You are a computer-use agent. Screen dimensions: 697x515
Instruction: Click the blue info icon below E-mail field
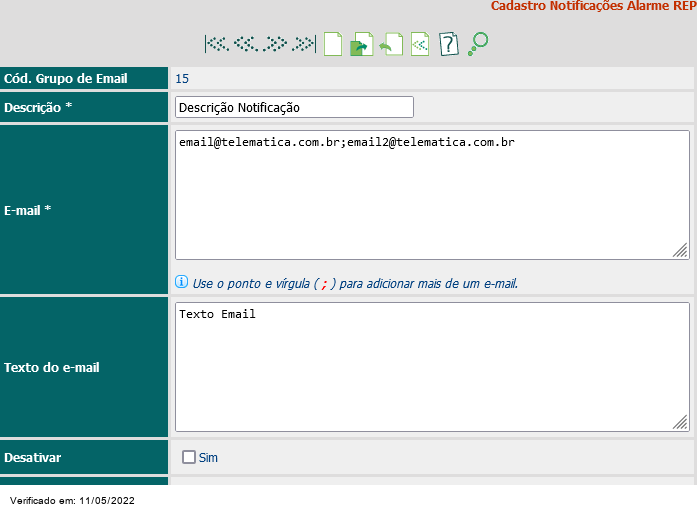point(181,282)
